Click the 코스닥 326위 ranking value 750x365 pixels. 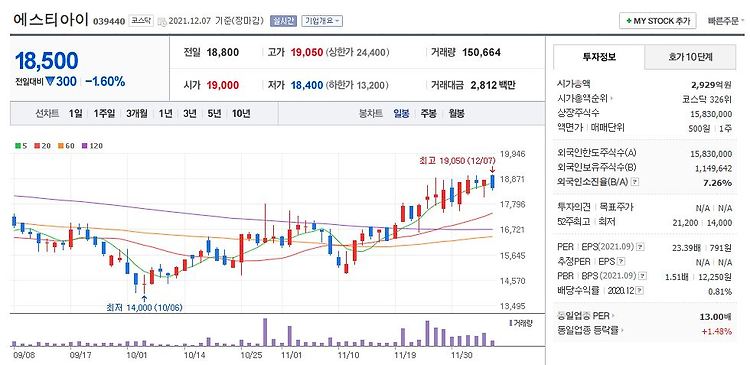[707, 100]
